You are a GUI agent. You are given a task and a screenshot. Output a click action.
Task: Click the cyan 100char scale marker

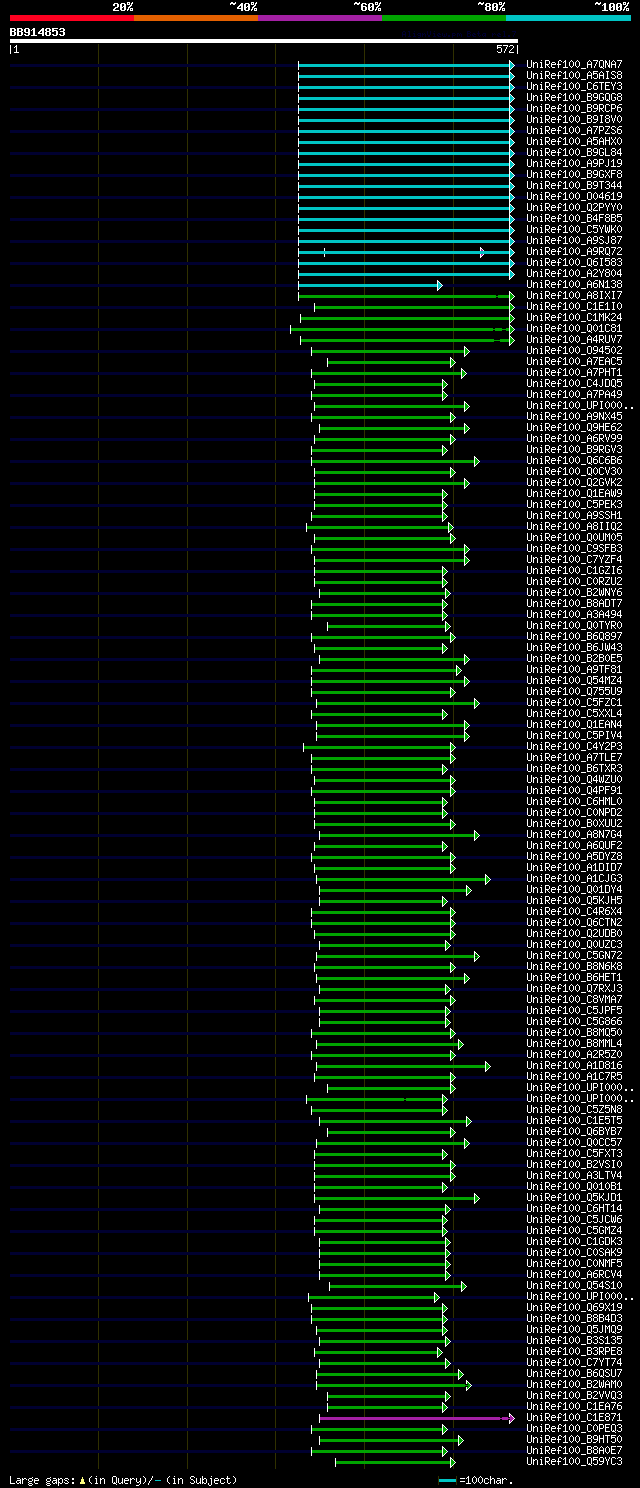coord(447,1480)
